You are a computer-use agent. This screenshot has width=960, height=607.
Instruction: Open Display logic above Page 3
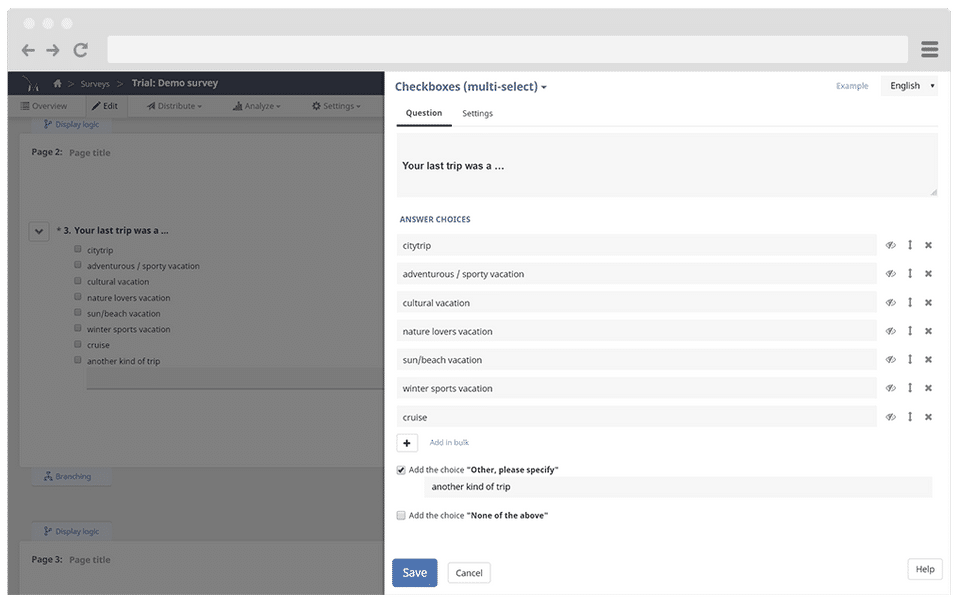(72, 532)
